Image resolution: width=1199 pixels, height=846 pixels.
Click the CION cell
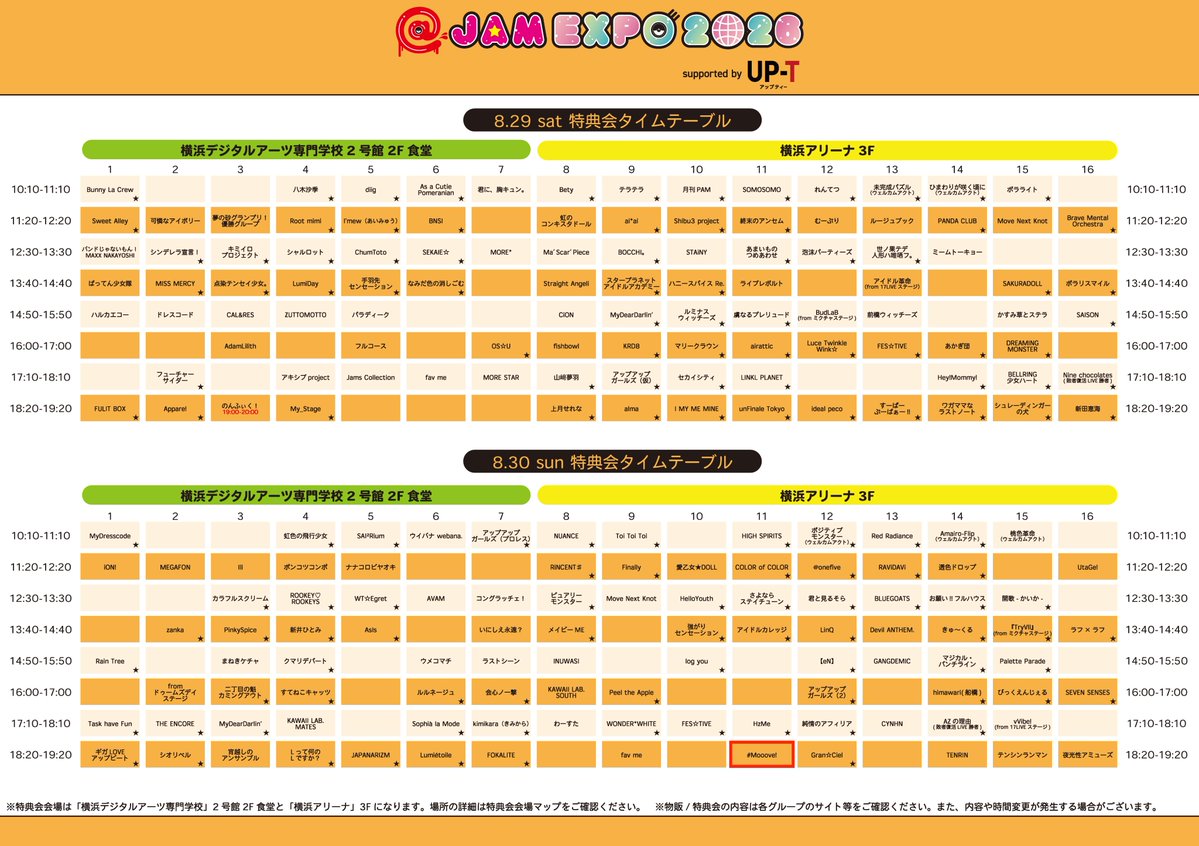click(567, 314)
